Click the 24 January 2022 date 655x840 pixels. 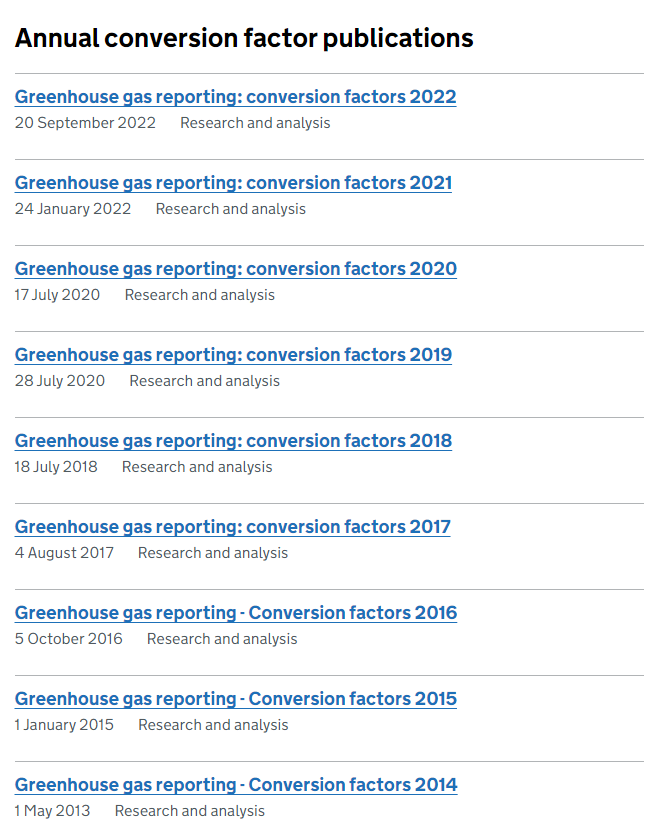click(x=73, y=209)
